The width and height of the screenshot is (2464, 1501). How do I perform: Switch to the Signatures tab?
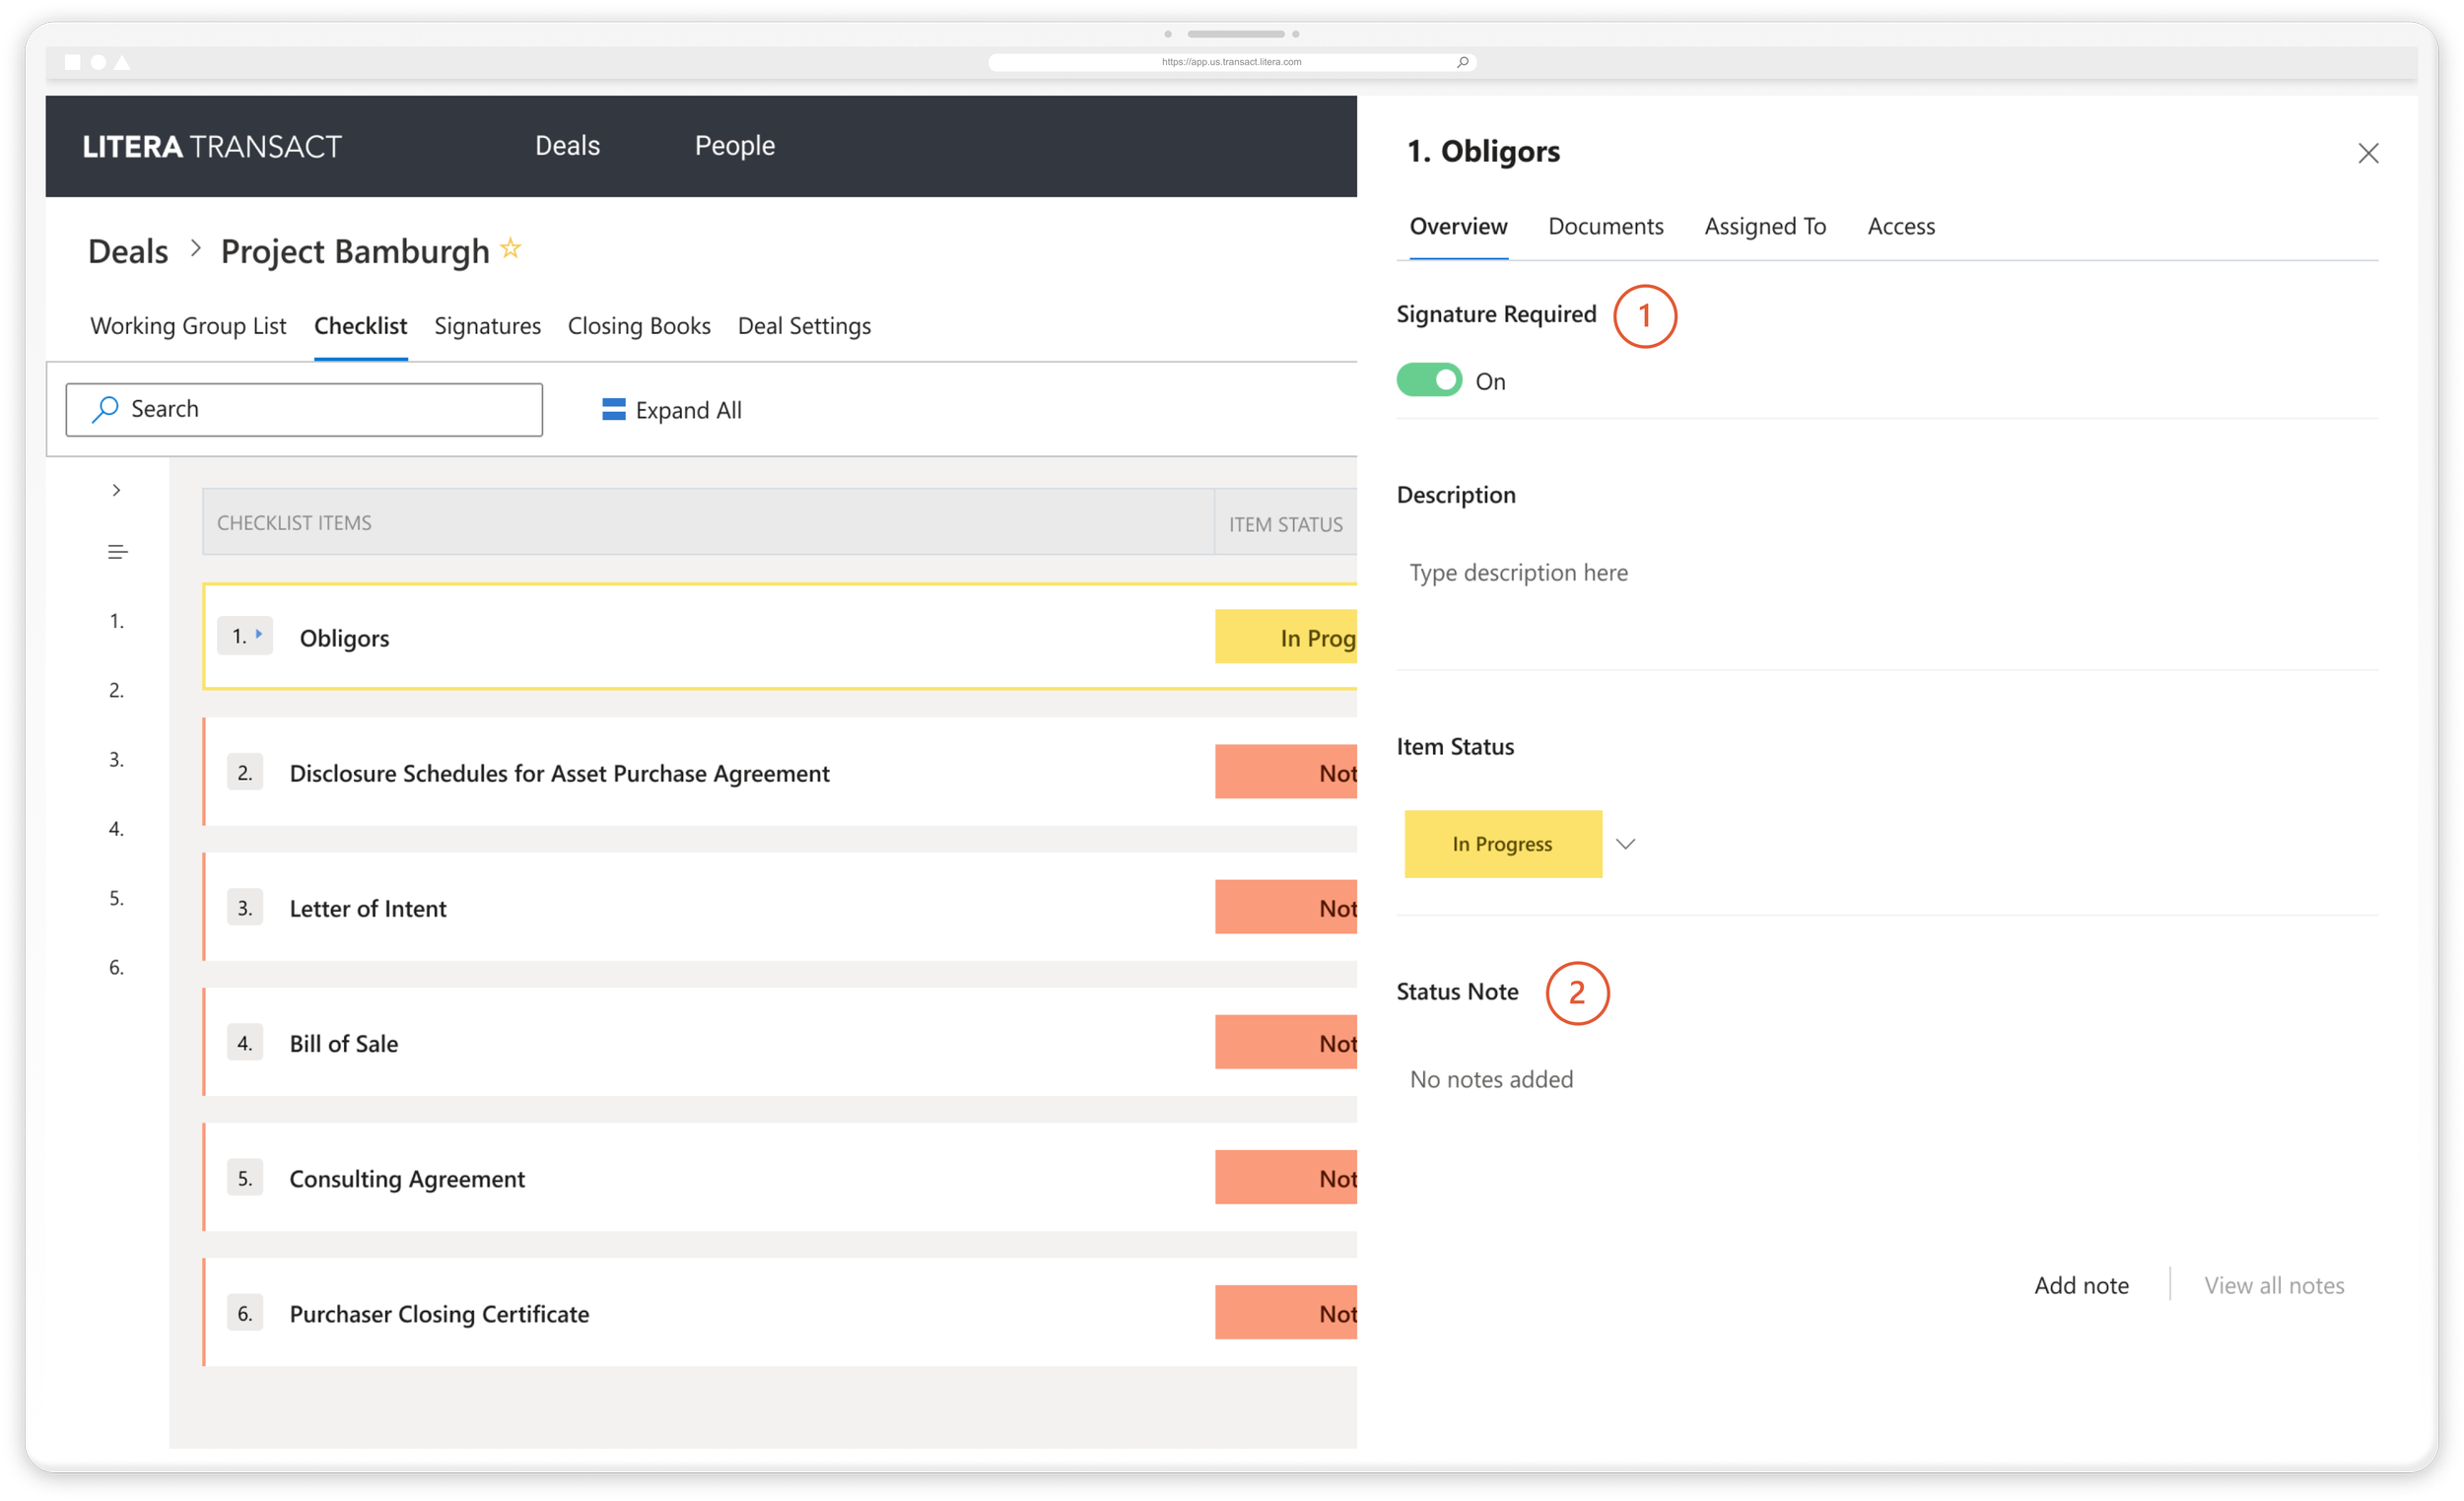coord(487,326)
